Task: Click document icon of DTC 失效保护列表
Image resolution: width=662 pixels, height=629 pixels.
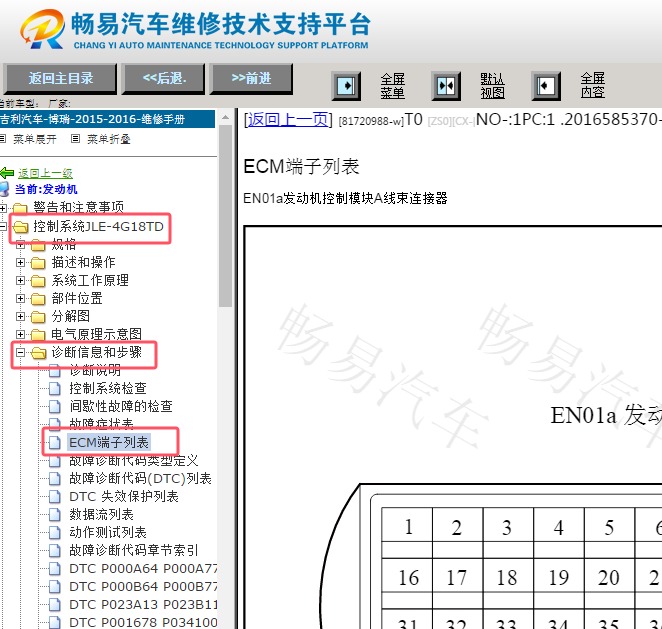Action: (54, 496)
